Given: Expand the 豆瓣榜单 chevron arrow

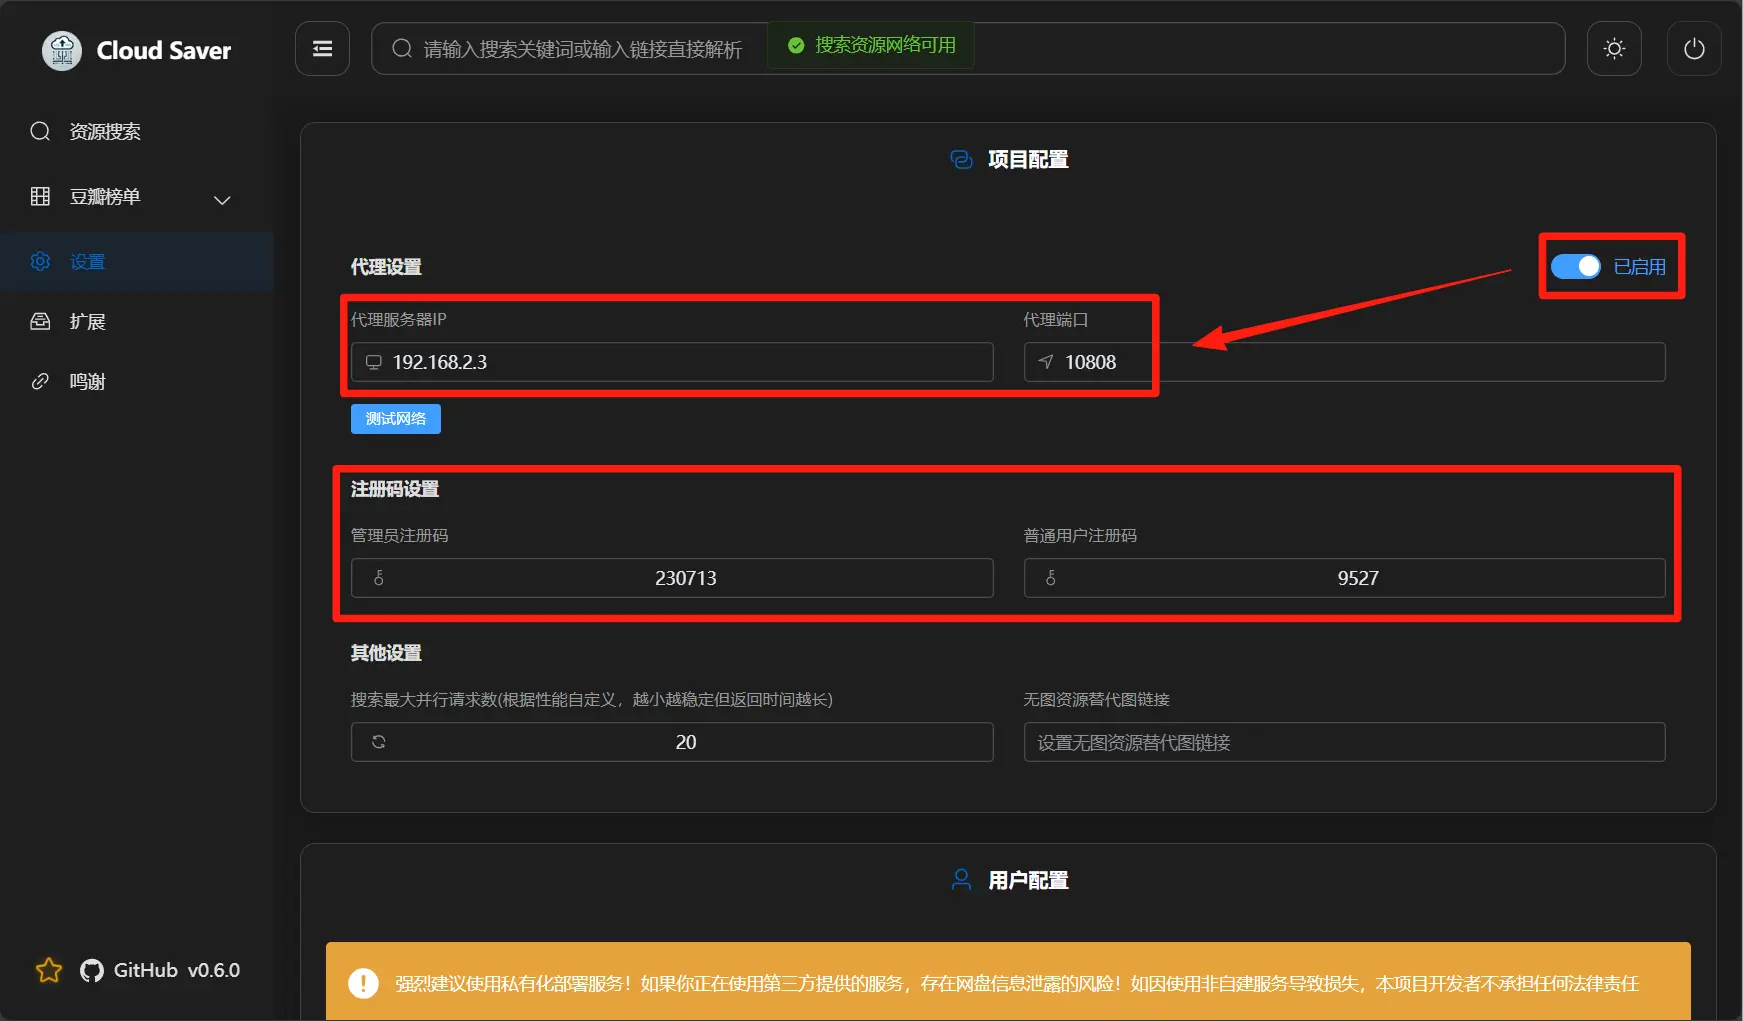Looking at the screenshot, I should 222,200.
